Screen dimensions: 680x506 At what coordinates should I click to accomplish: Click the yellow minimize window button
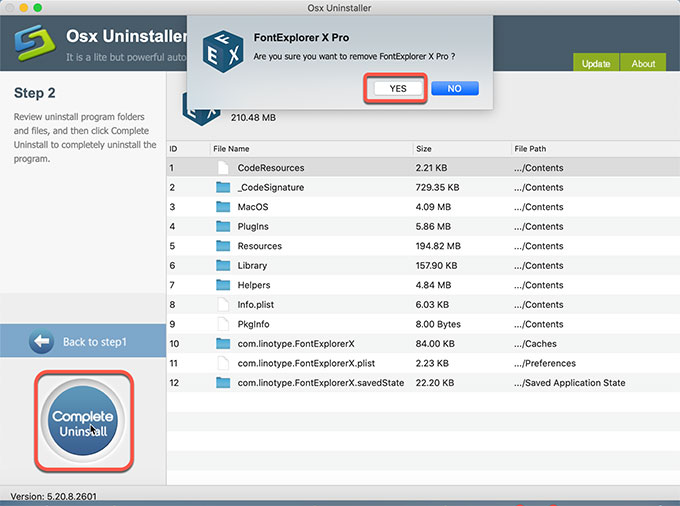24,7
